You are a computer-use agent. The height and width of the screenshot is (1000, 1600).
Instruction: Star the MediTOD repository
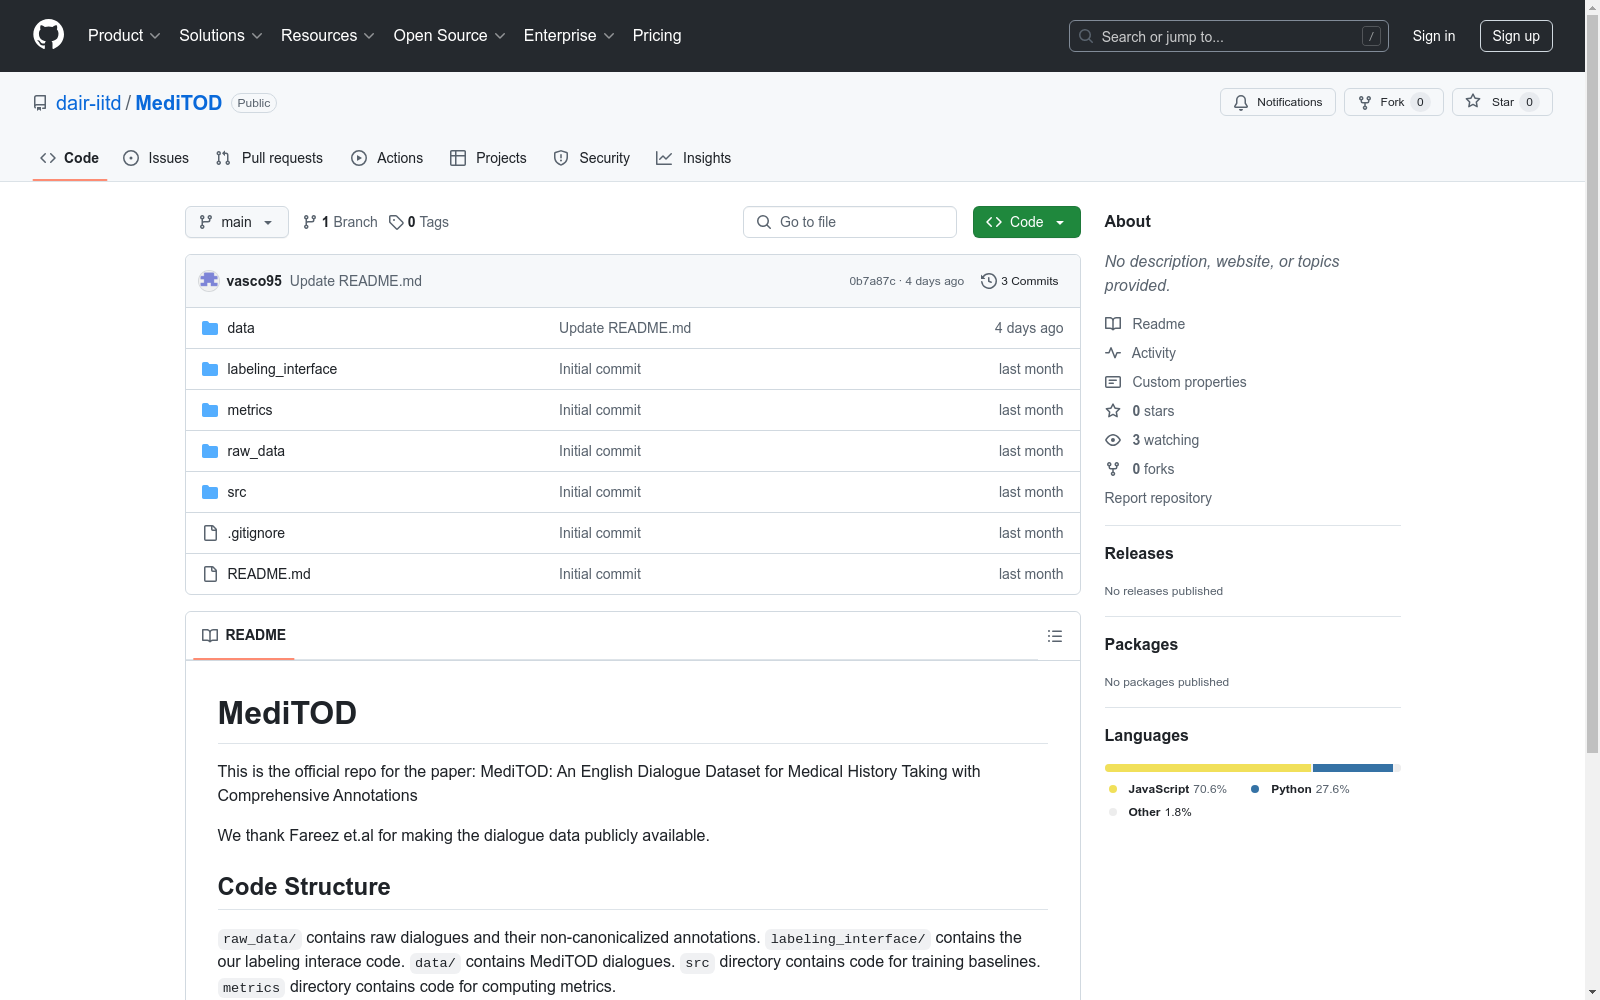[x=1502, y=102]
